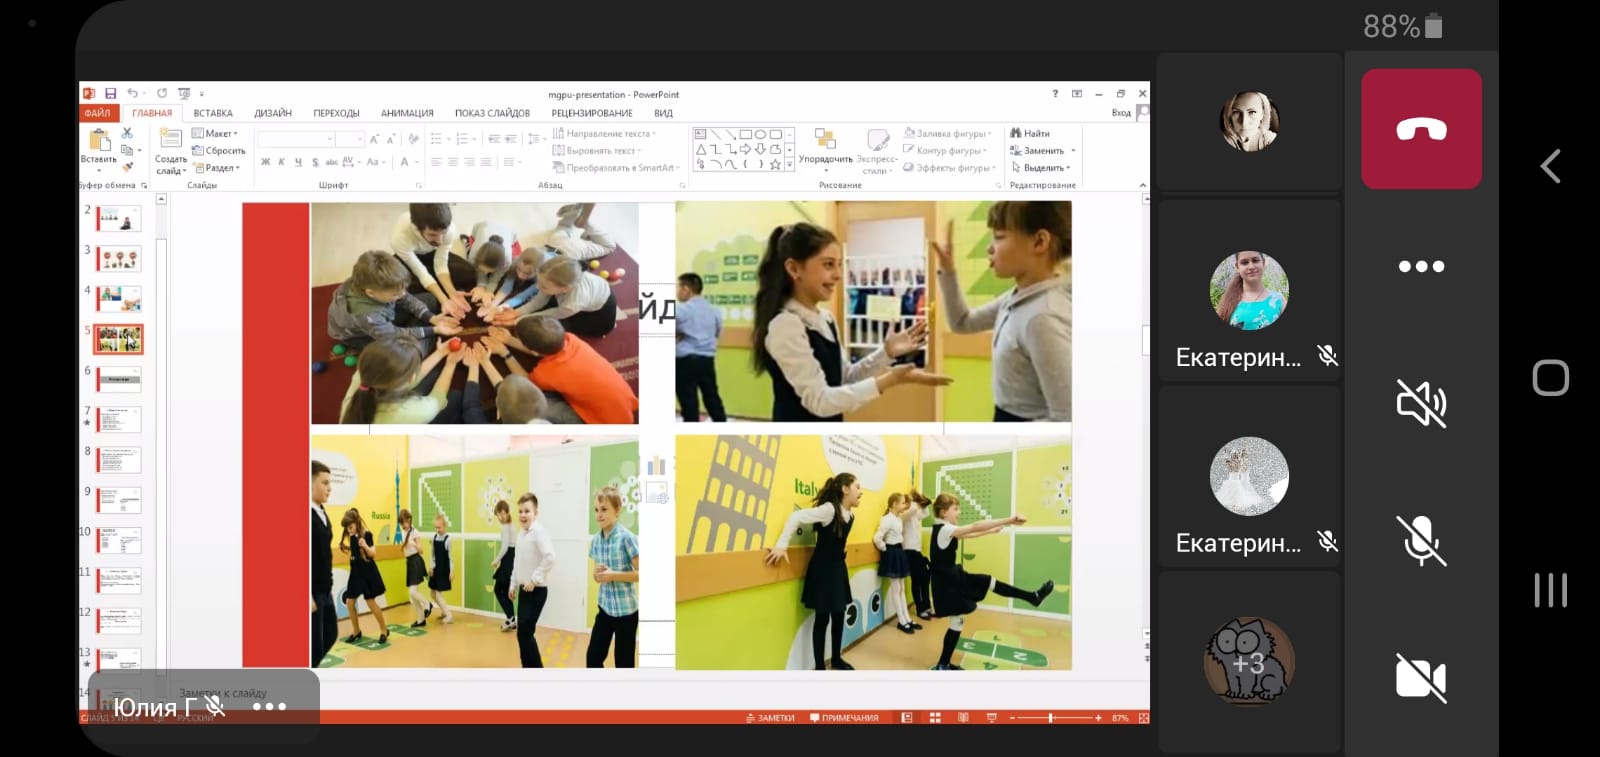1600x757 pixels.
Task: Click the Cut scissors icon
Action: click(127, 133)
